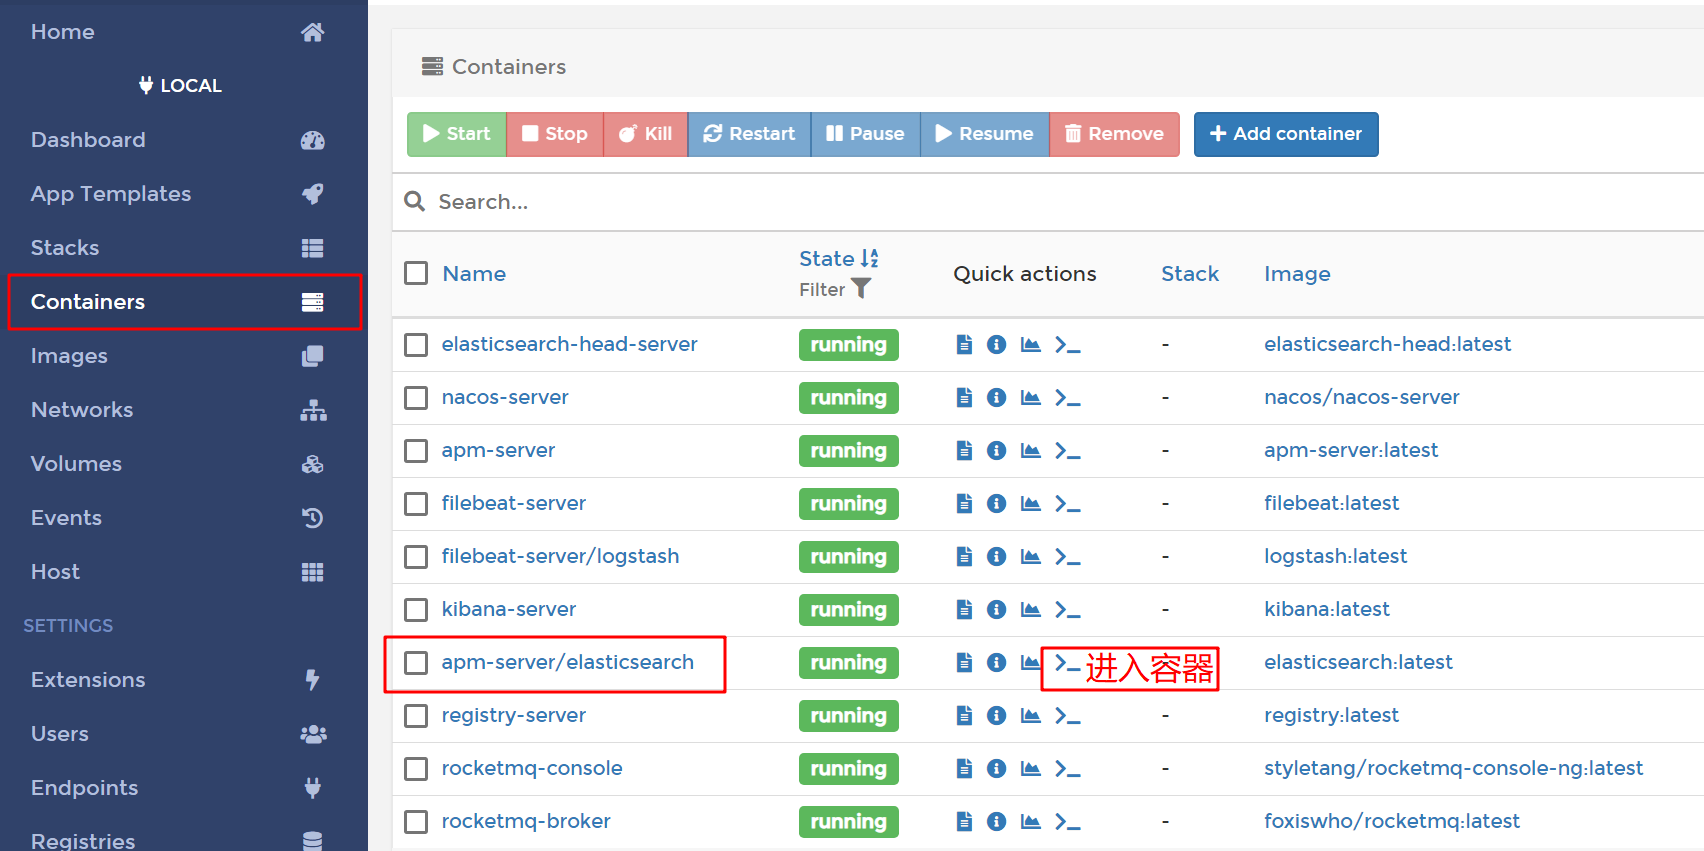Check the elasticsearch-head-server checkbox
The image size is (1704, 851).
click(416, 345)
